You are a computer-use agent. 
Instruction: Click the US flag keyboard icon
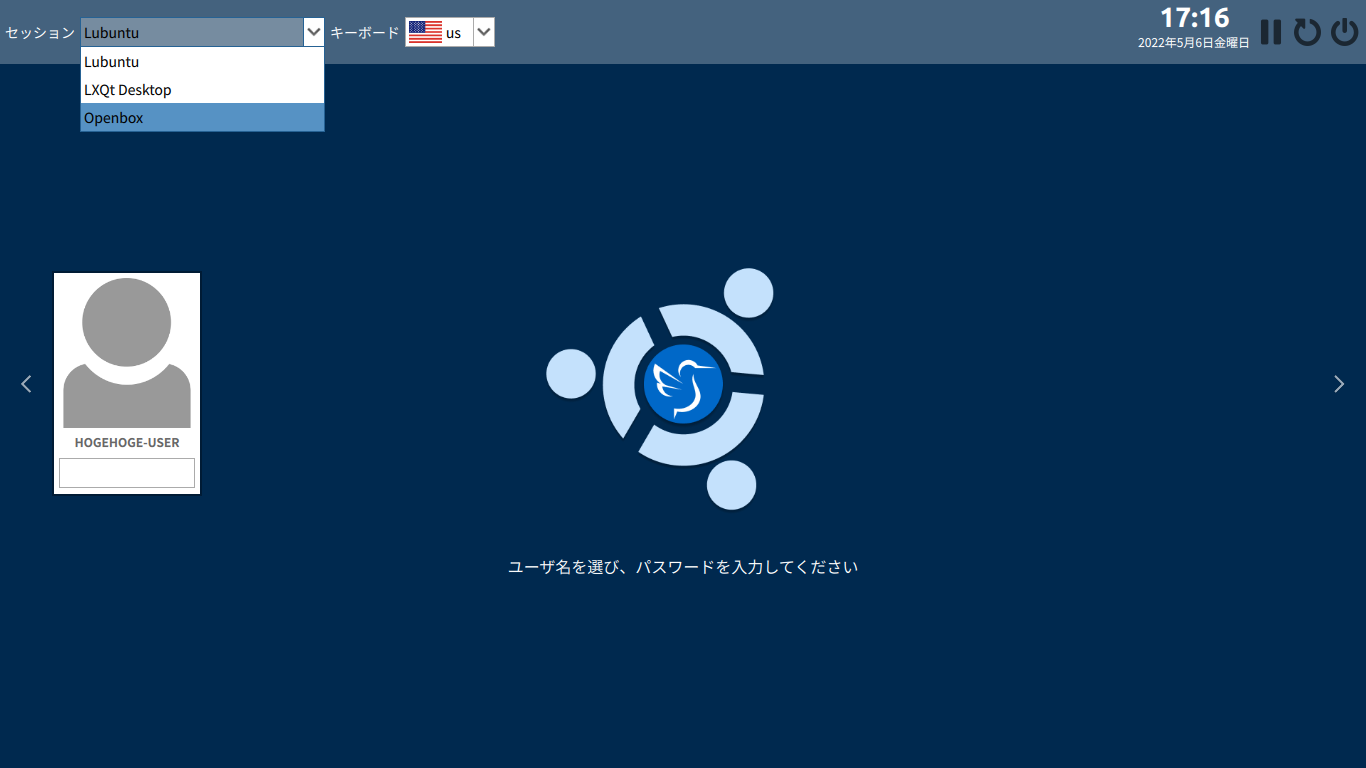point(425,32)
